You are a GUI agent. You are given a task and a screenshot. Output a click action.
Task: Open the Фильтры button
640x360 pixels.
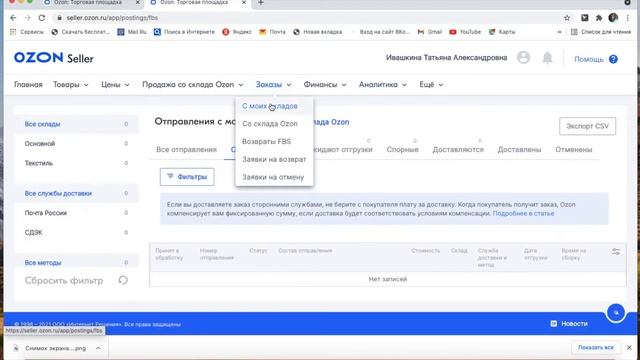187,177
